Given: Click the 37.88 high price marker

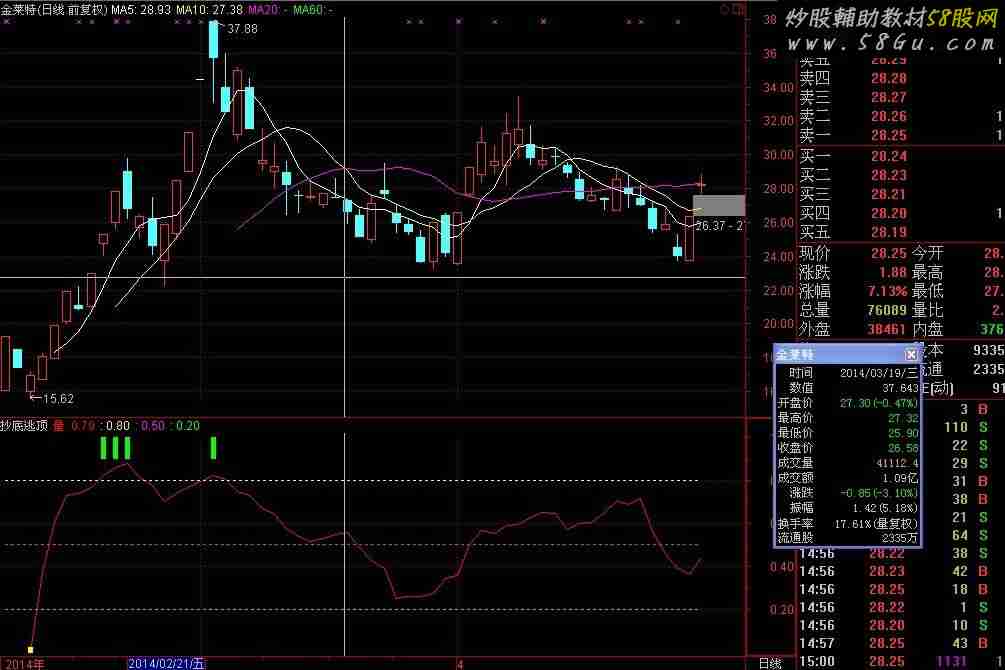Looking at the screenshot, I should 242,29.
